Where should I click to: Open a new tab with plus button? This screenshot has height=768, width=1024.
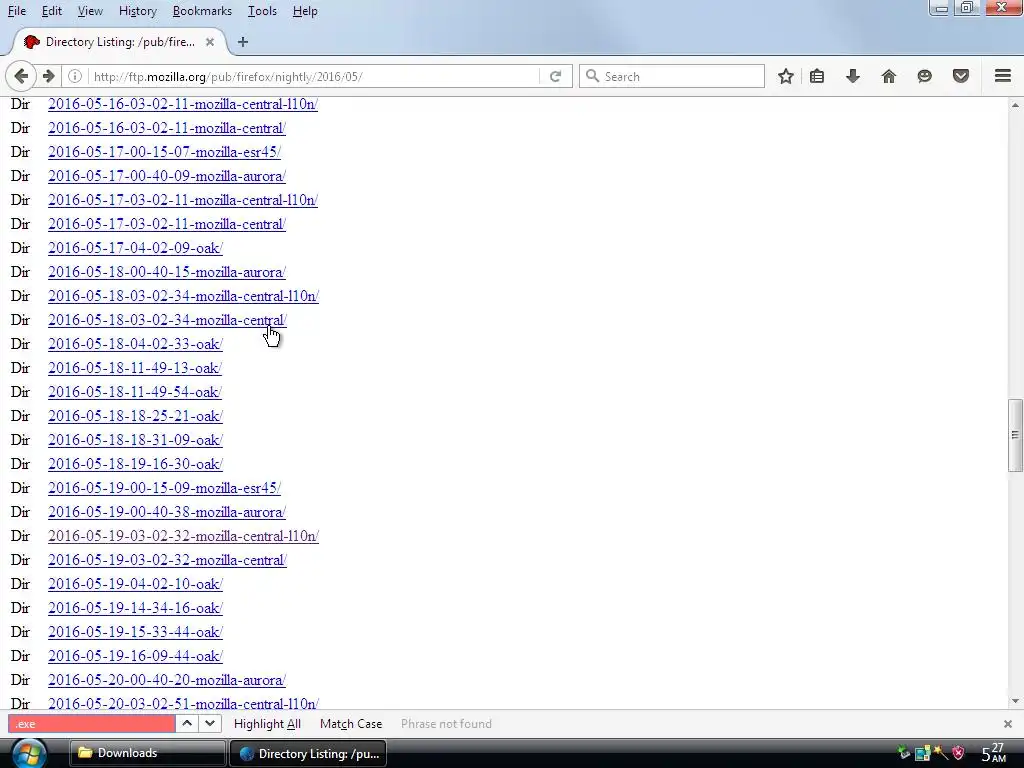pyautogui.click(x=243, y=42)
